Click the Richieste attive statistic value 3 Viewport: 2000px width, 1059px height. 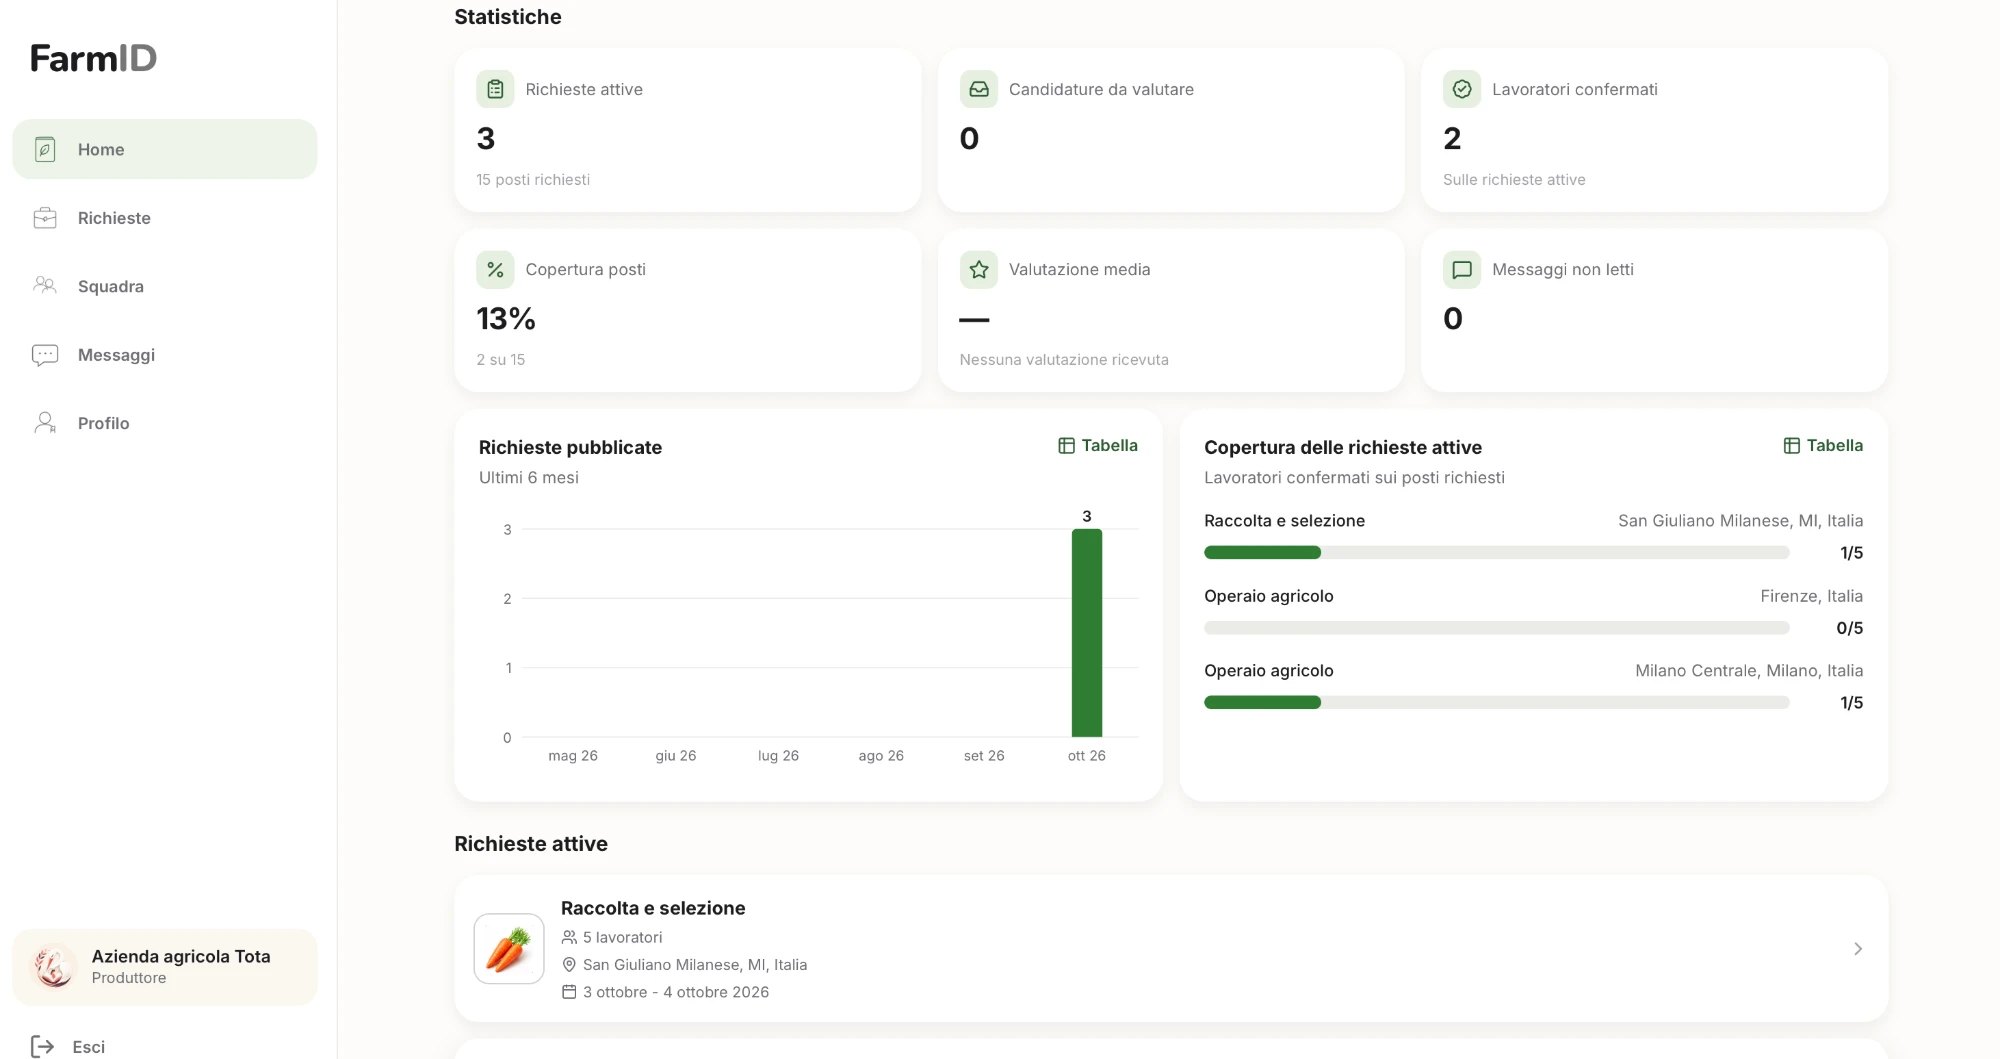pyautogui.click(x=486, y=139)
